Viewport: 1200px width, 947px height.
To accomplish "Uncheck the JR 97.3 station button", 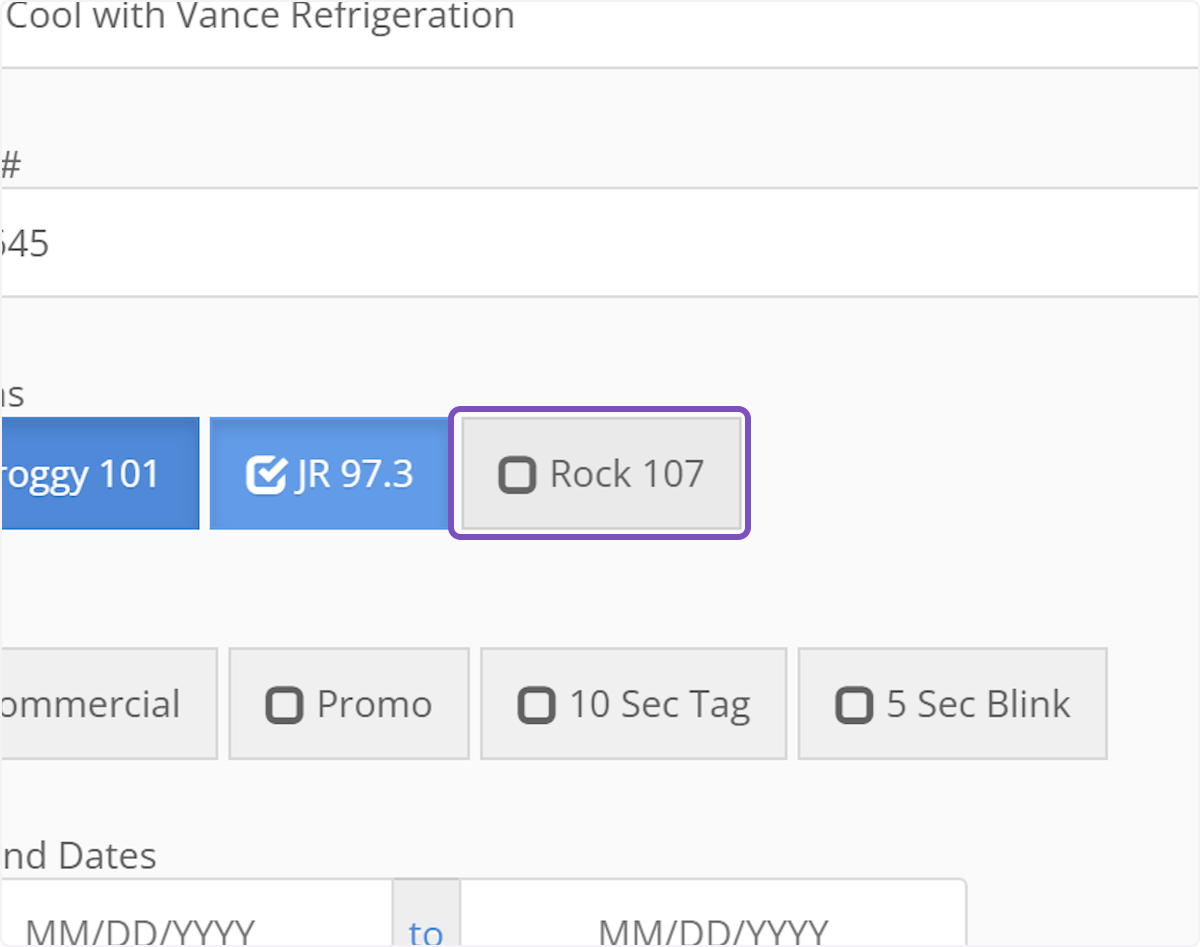I will (330, 473).
